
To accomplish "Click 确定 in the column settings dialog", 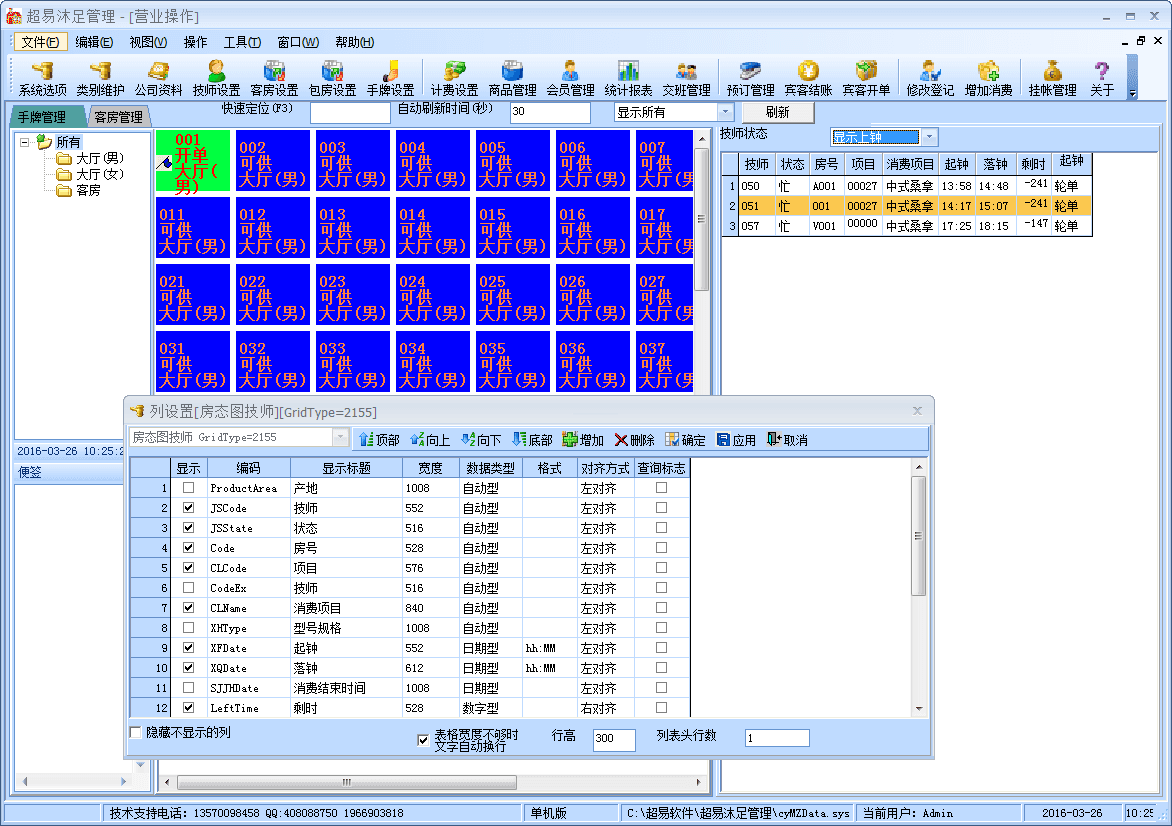I will tap(686, 440).
